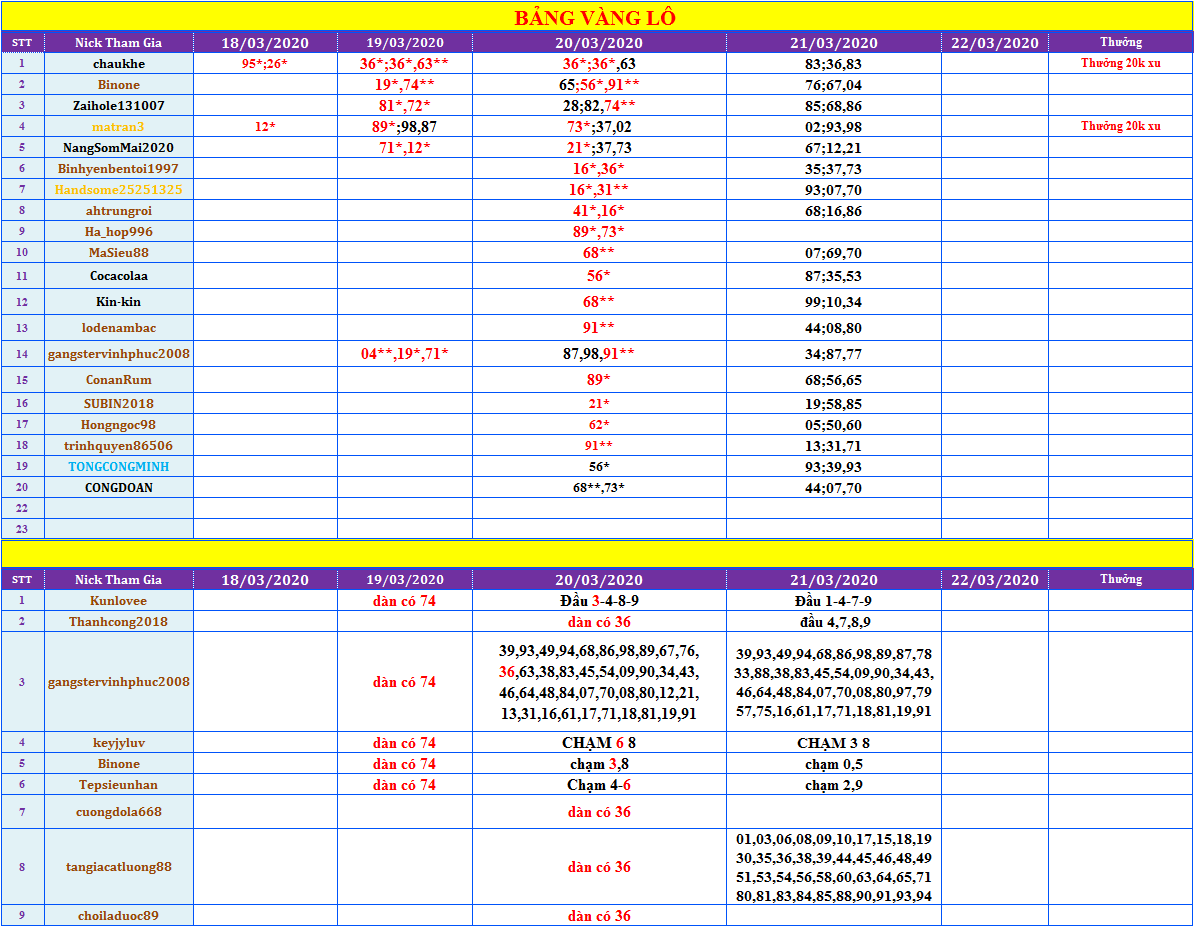Select the cell 'chạm 2,9'
Screen dimensions: 1194x926
[x=833, y=784]
